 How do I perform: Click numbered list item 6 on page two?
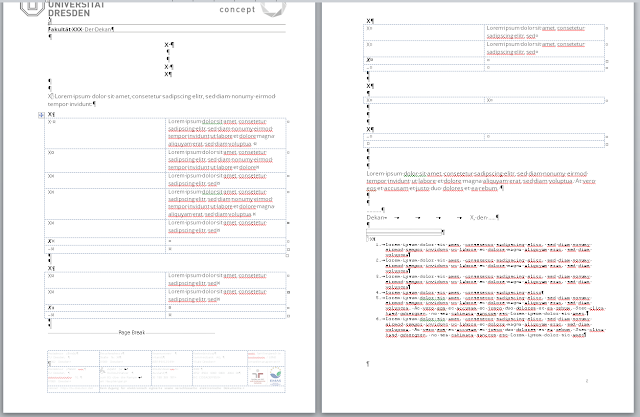[491, 327]
